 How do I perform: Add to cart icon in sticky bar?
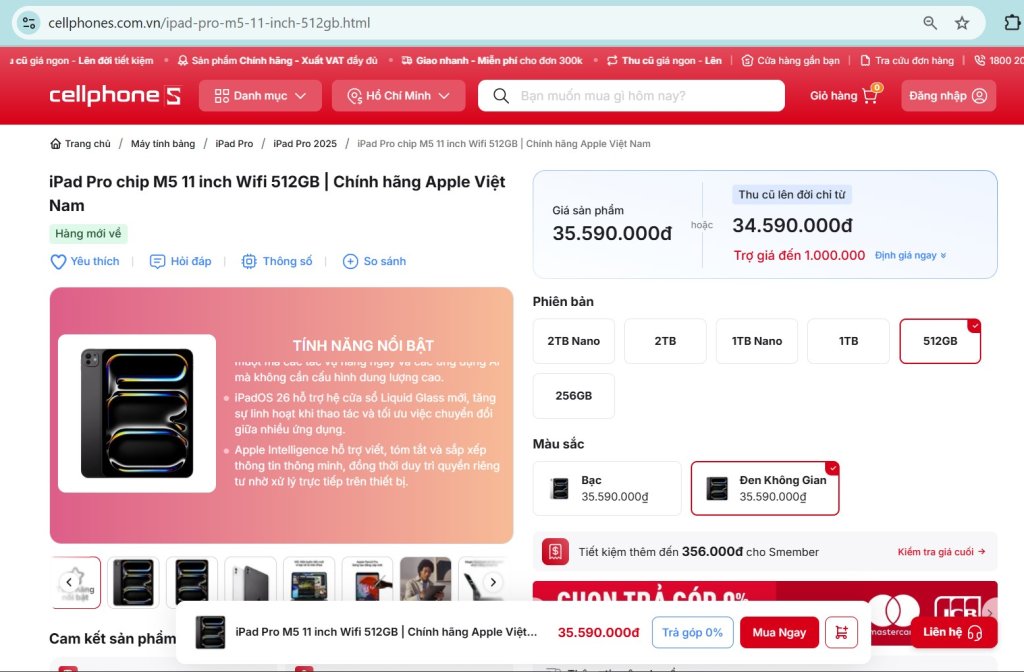point(841,632)
